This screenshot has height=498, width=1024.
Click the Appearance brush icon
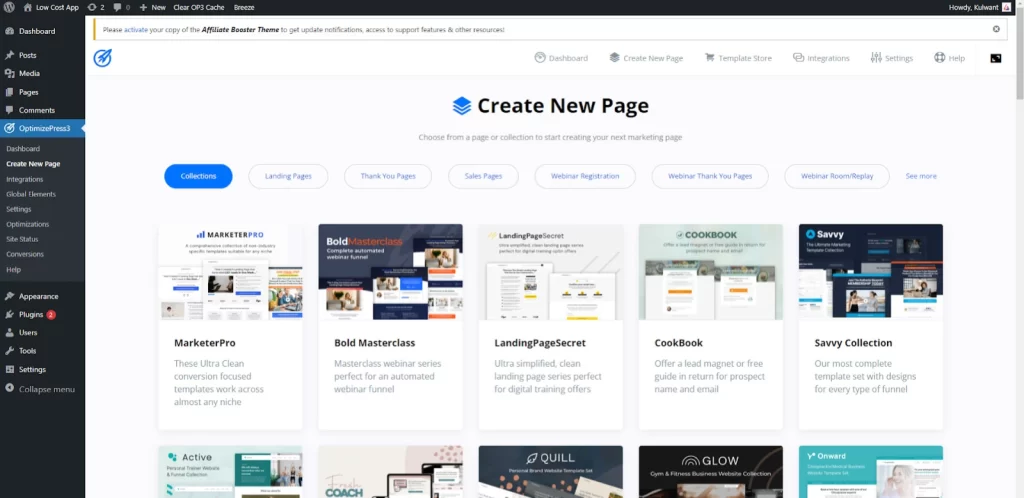(x=9, y=296)
